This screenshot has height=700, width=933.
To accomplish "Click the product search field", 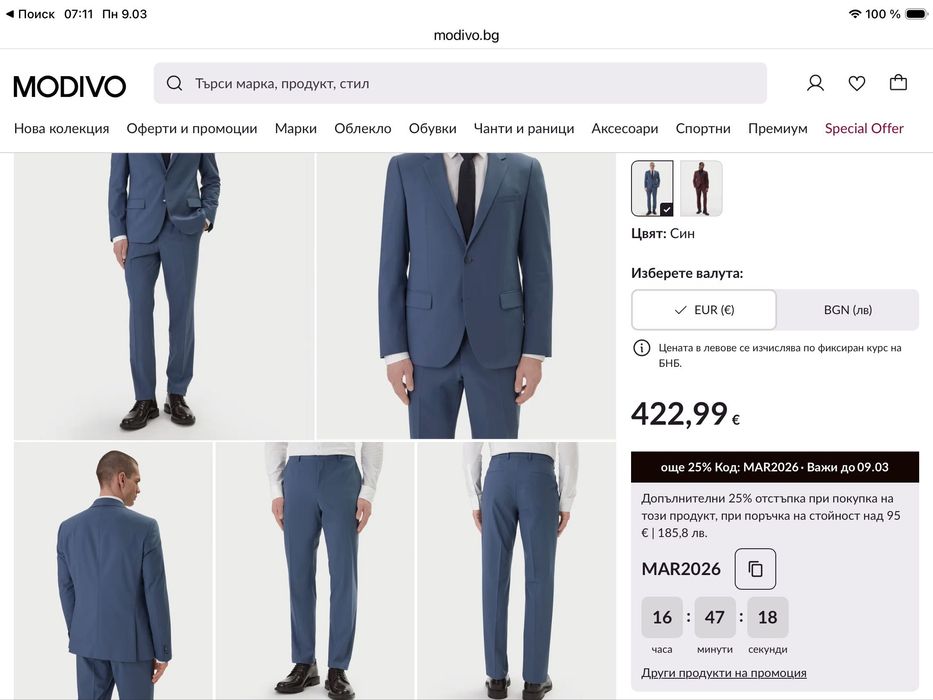I will 470,84.
